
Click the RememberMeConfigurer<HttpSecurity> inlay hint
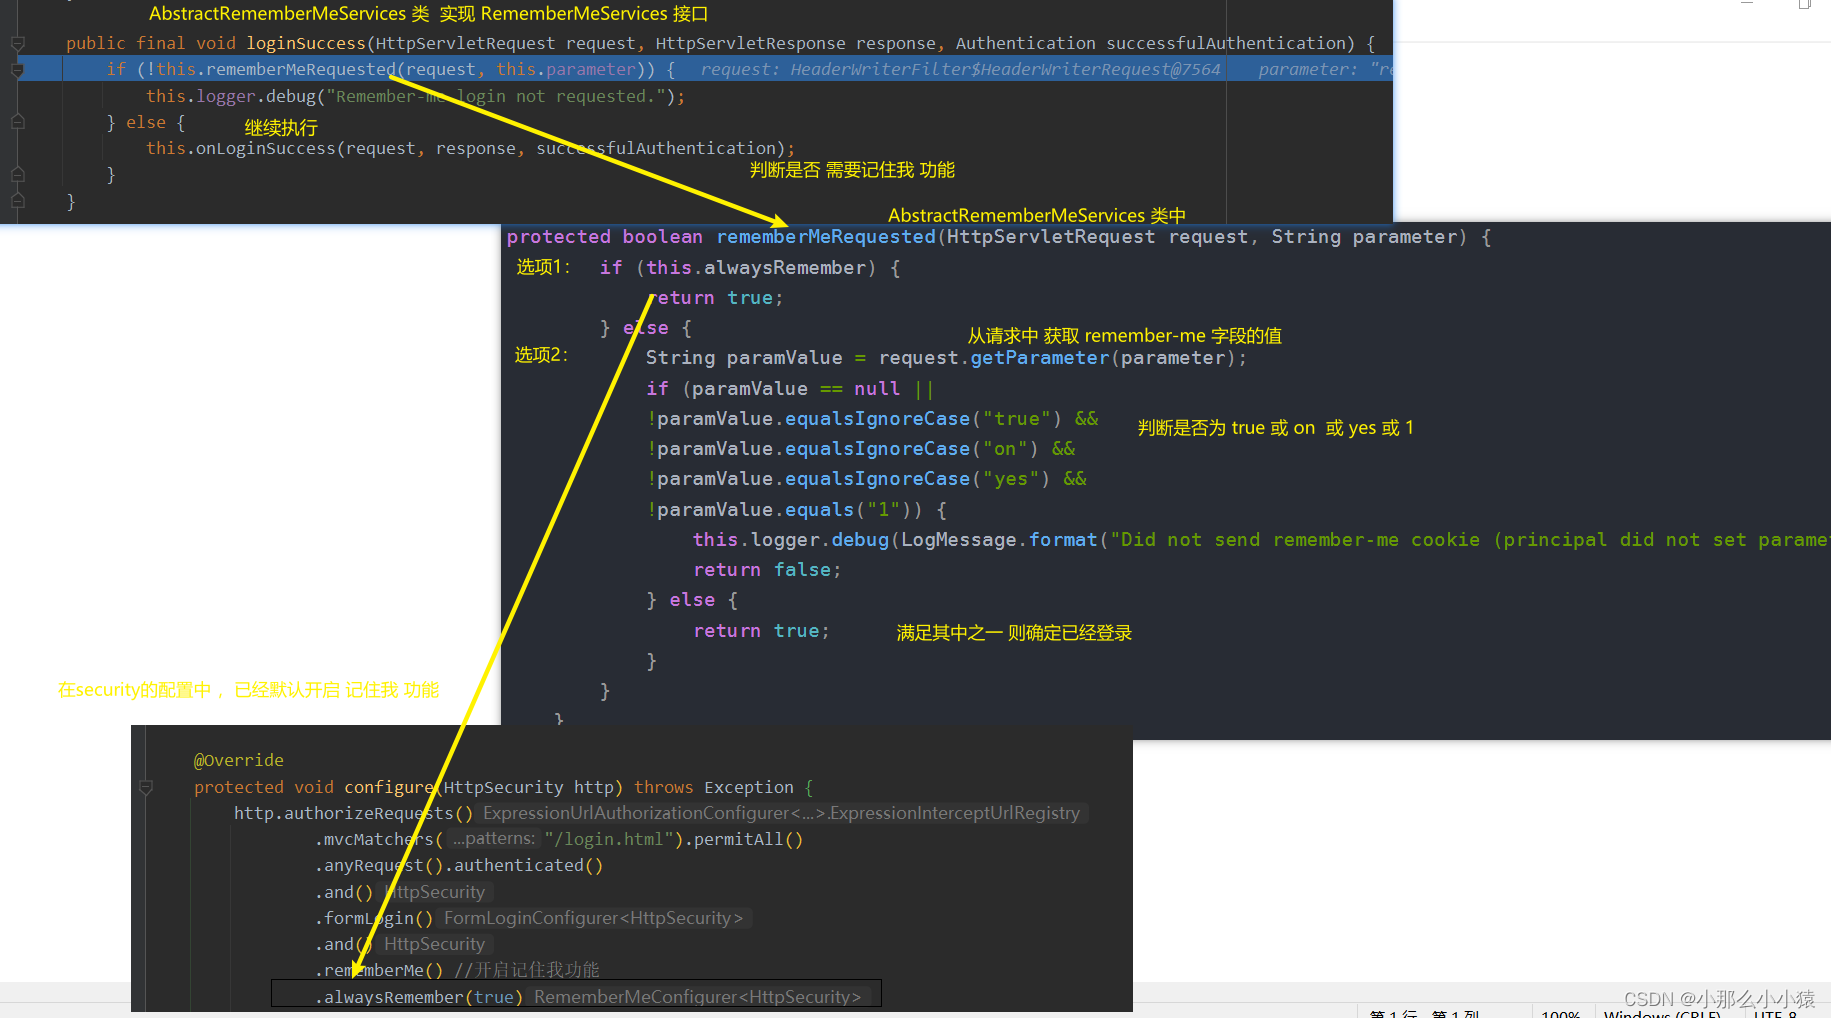tap(697, 997)
